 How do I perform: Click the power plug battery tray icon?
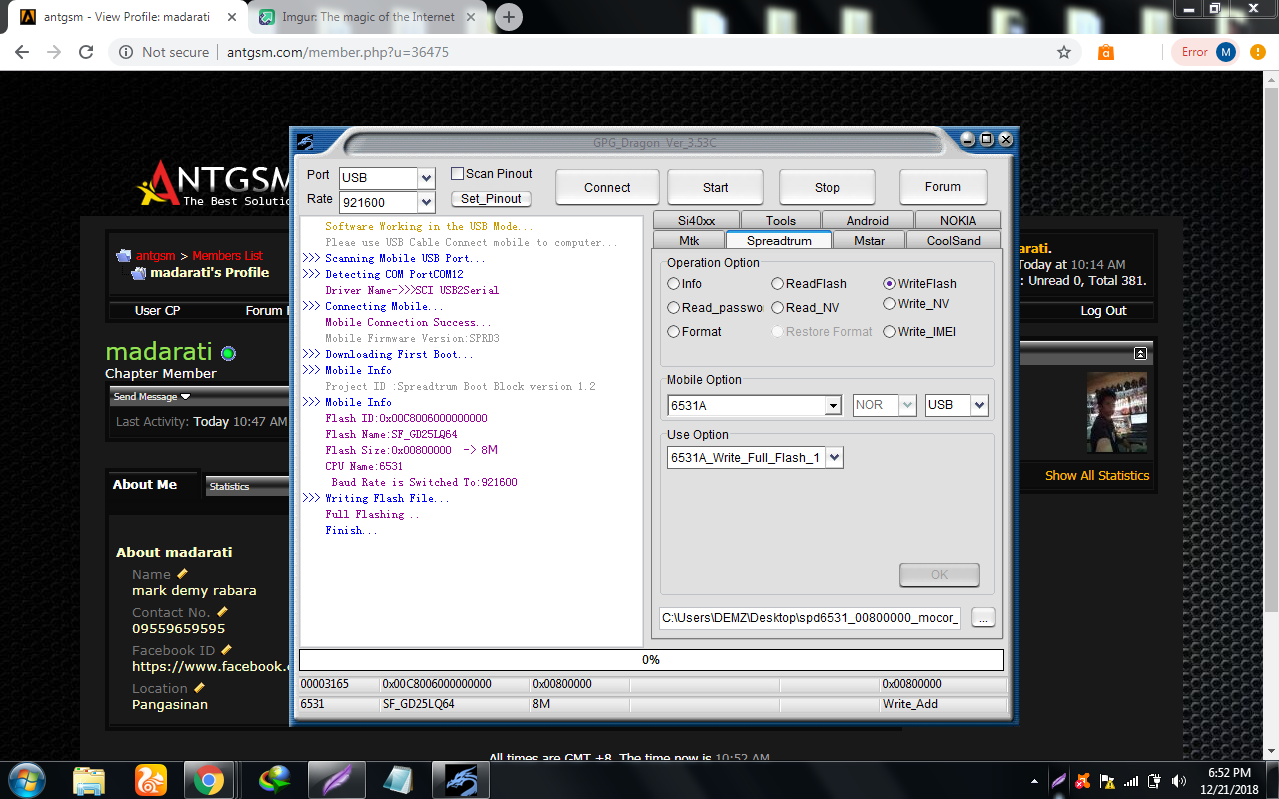(1155, 781)
